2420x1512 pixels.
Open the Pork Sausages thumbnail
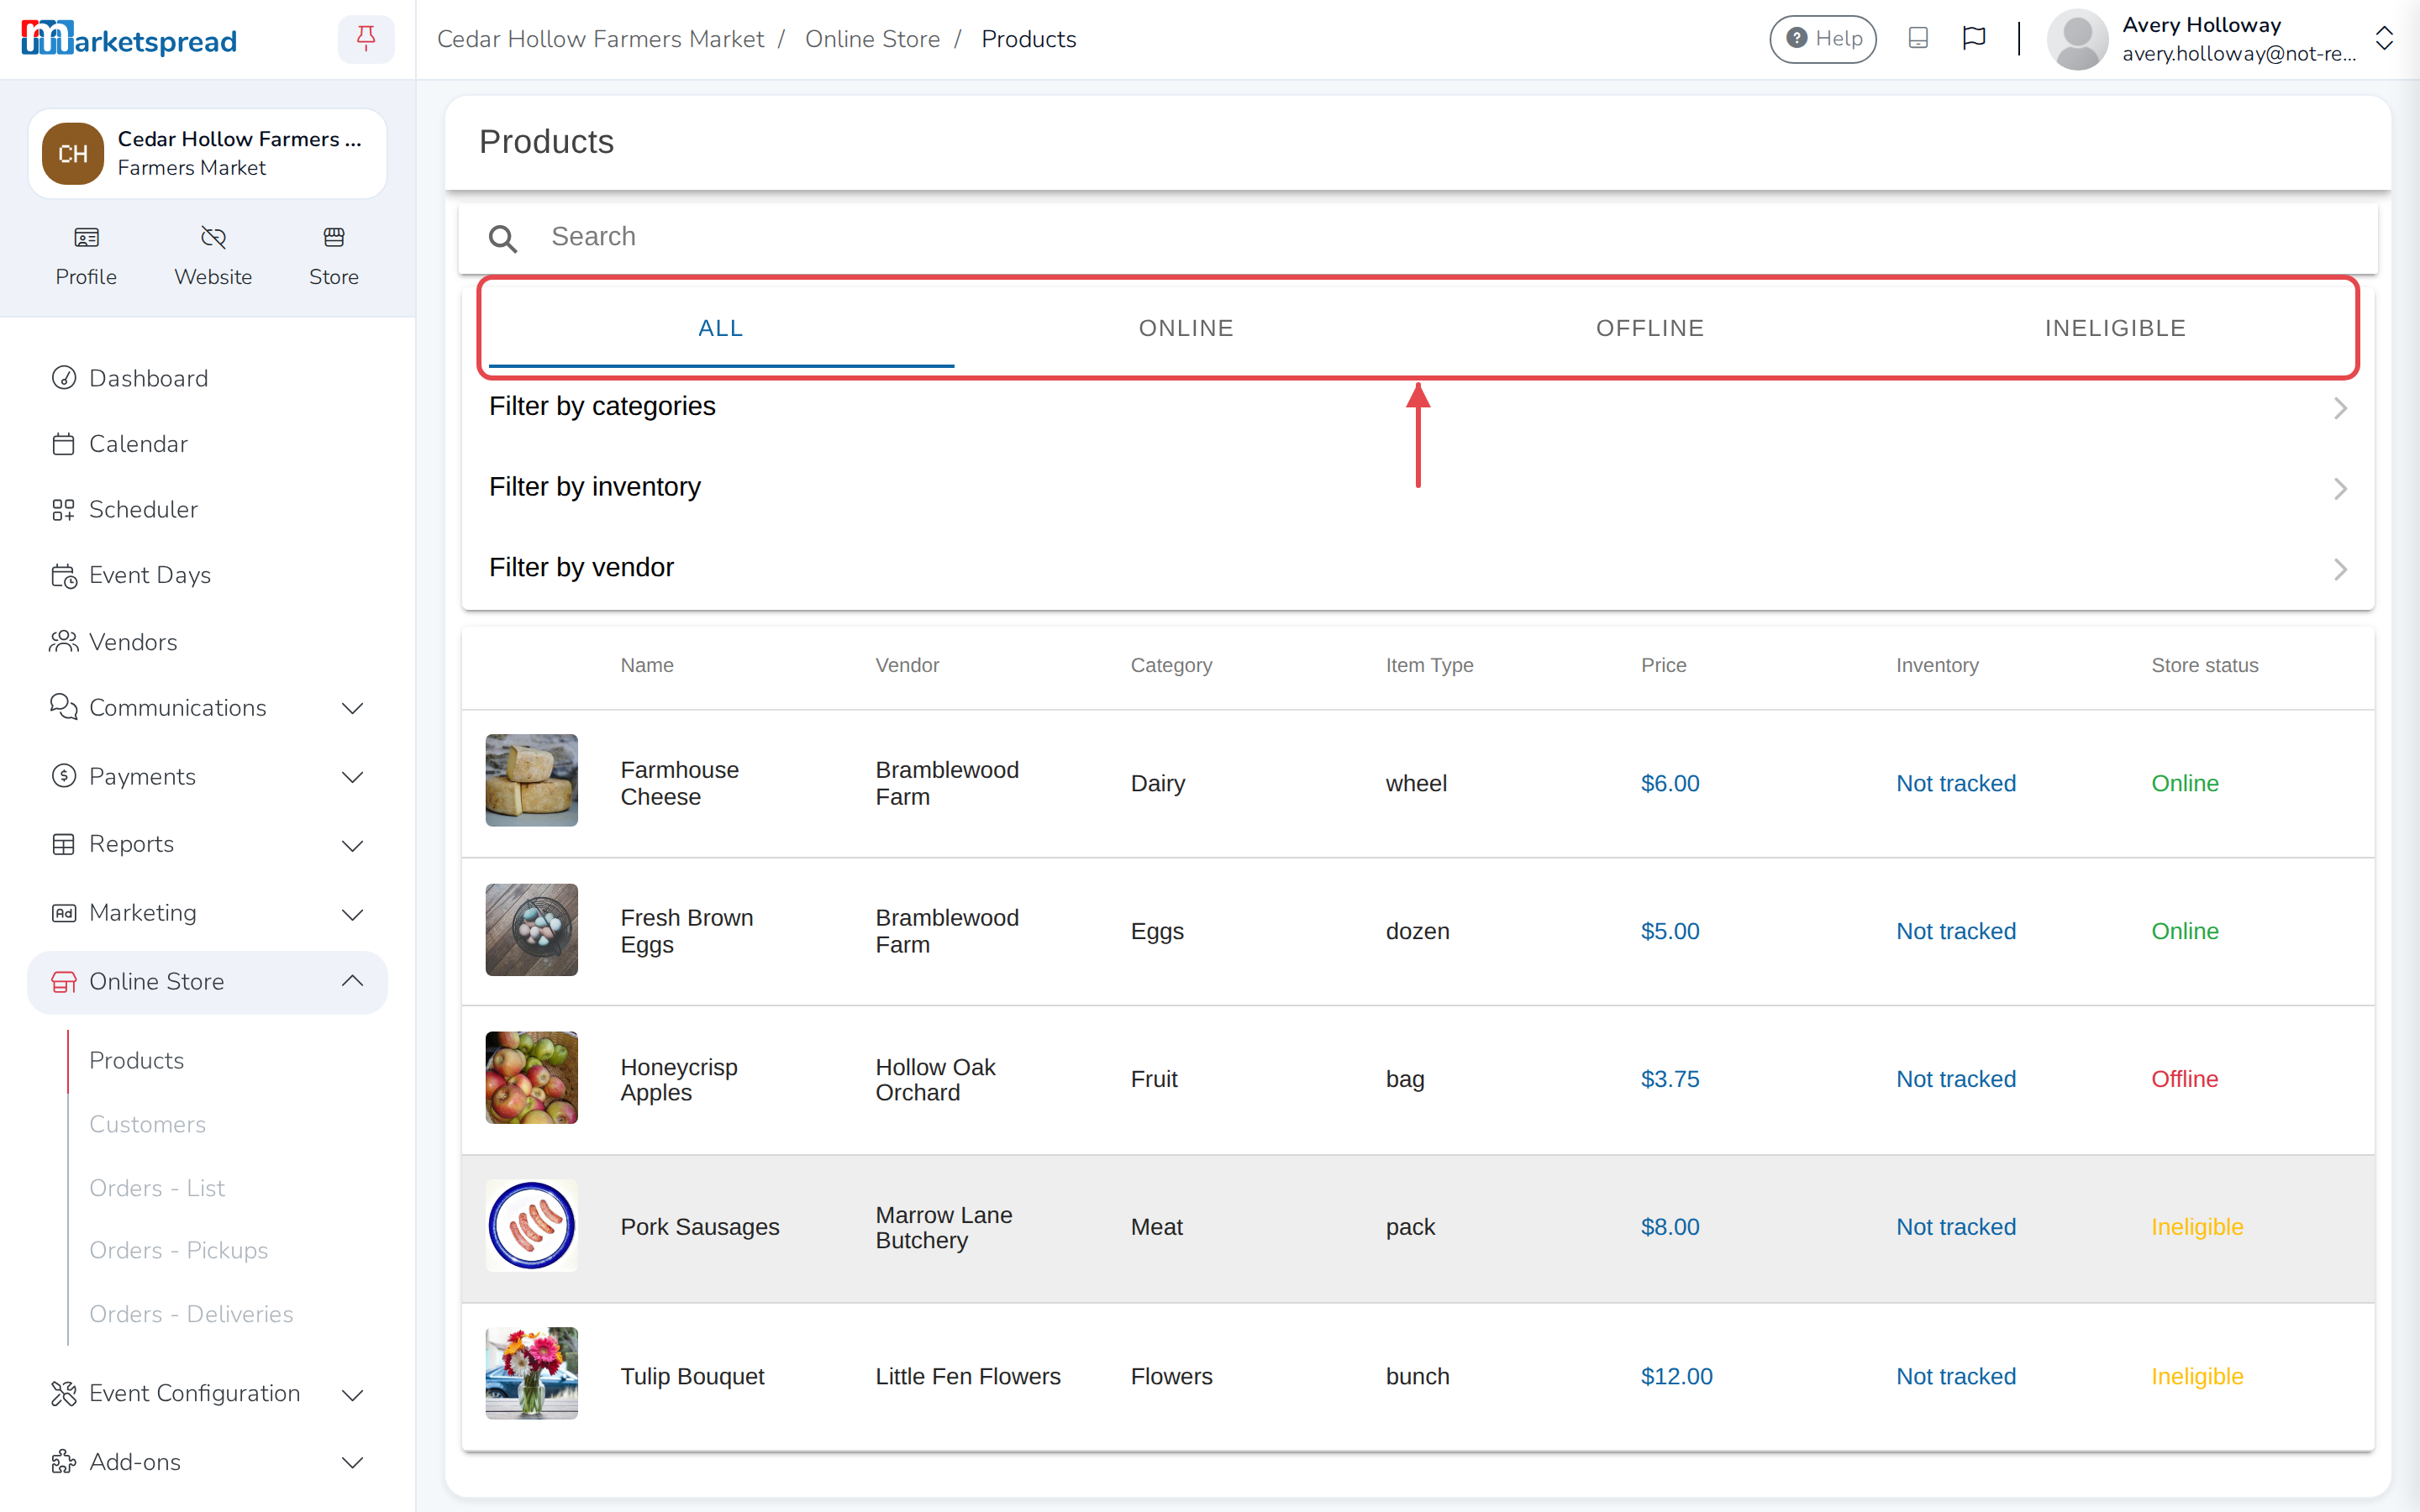tap(531, 1226)
